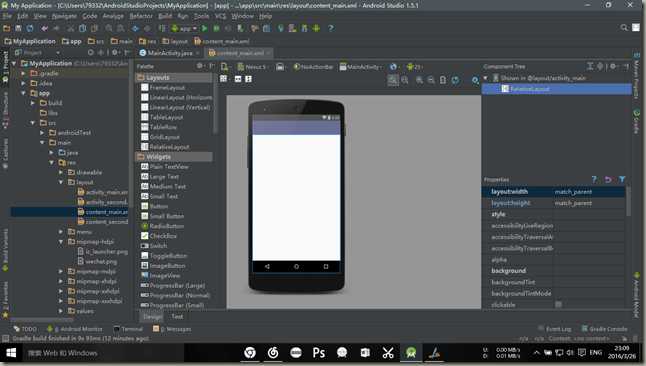
Task: Click the Properties help question icon
Action: tap(594, 179)
